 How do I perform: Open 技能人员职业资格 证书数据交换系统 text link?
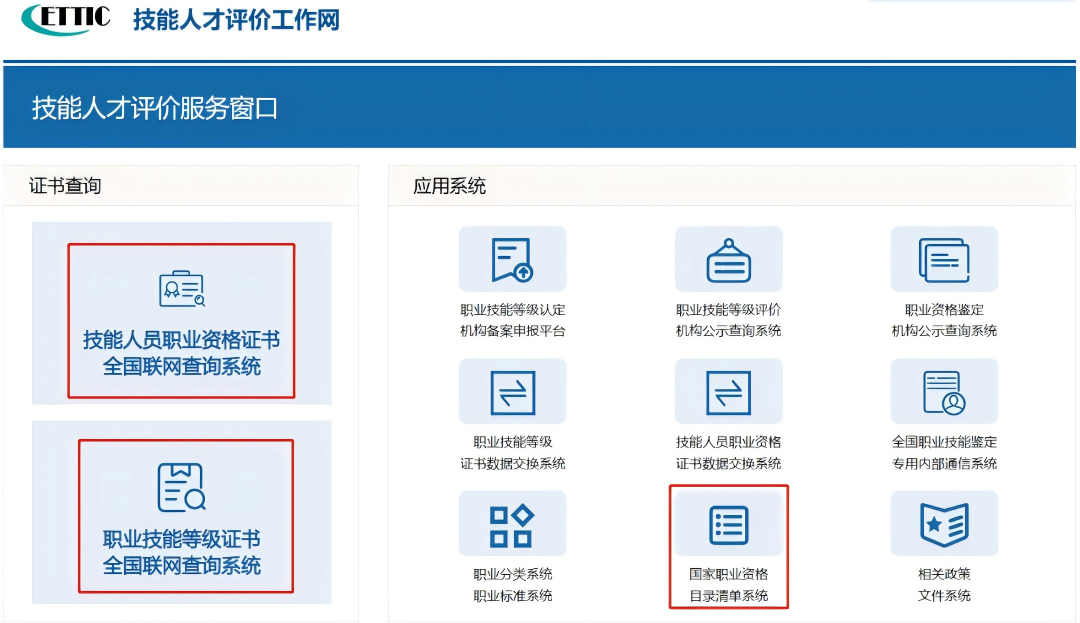pyautogui.click(x=728, y=452)
